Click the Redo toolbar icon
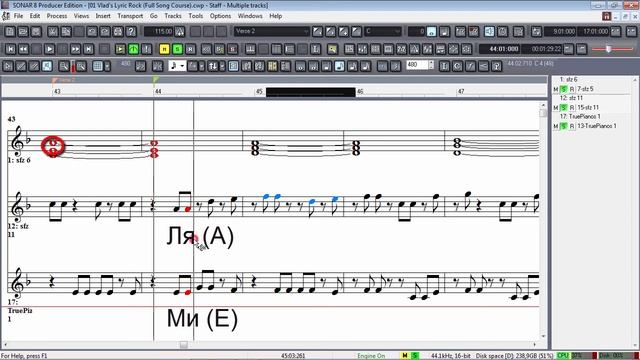 pyautogui.click(x=105, y=31)
